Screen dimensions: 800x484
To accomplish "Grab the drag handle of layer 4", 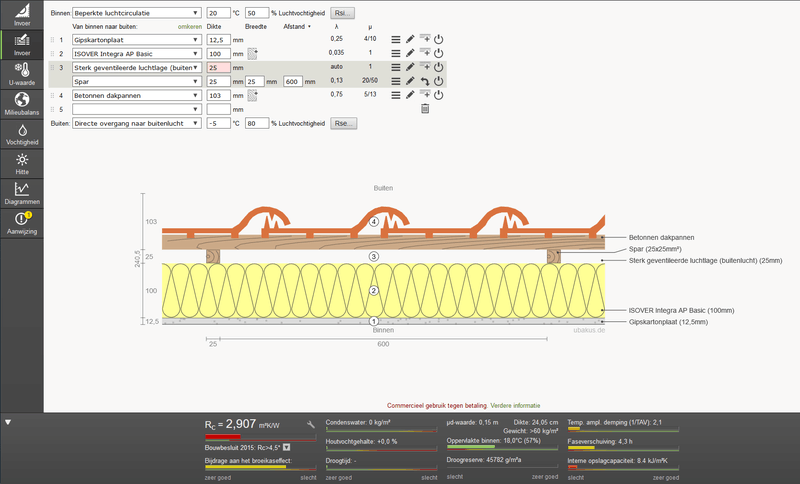I will pyautogui.click(x=52, y=95).
